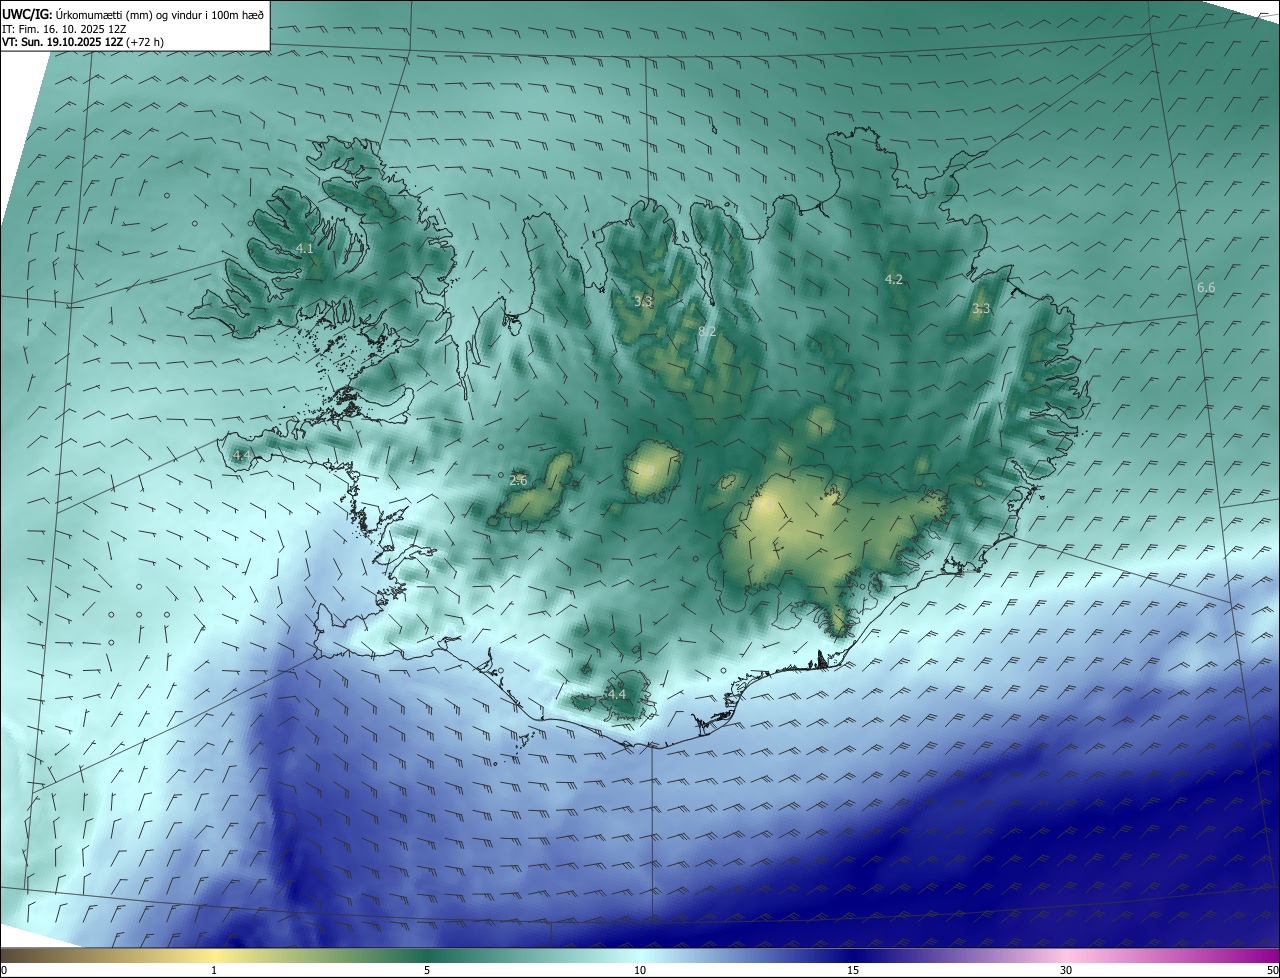This screenshot has width=1280, height=978.
Task: Click the 5 tick on the color scale
Action: 427,971
